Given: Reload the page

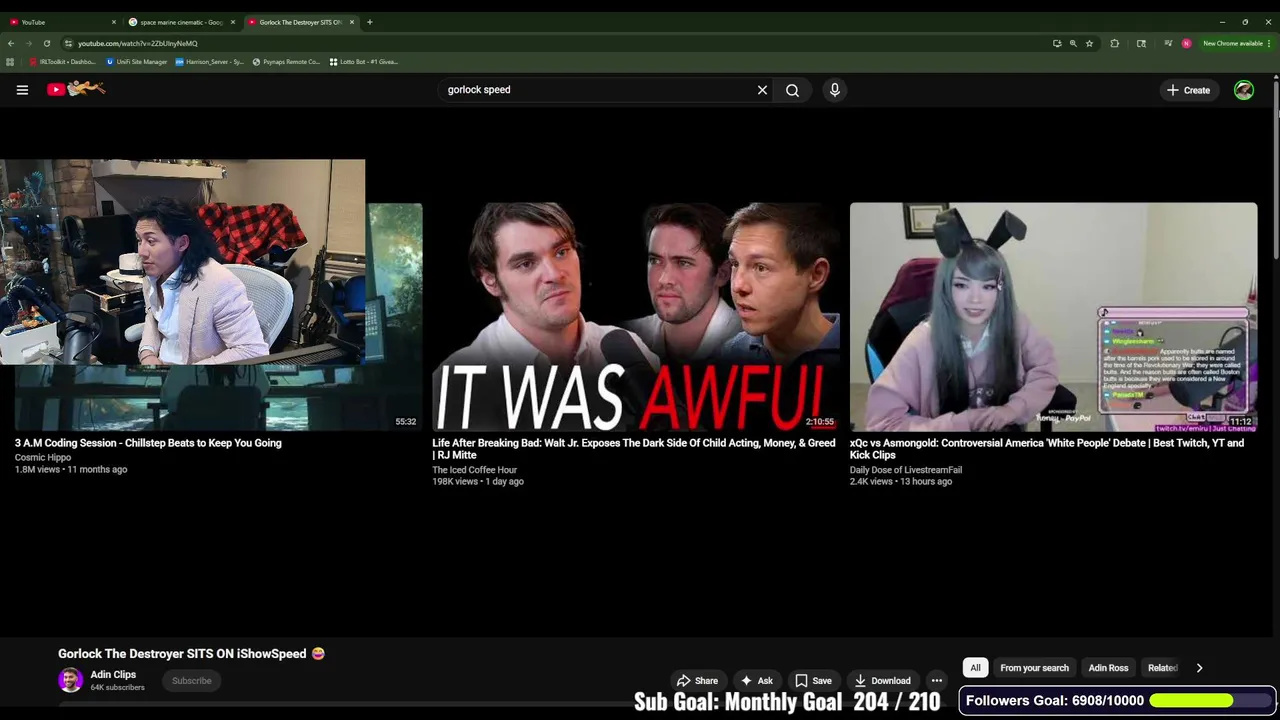Looking at the screenshot, I should coord(47,43).
